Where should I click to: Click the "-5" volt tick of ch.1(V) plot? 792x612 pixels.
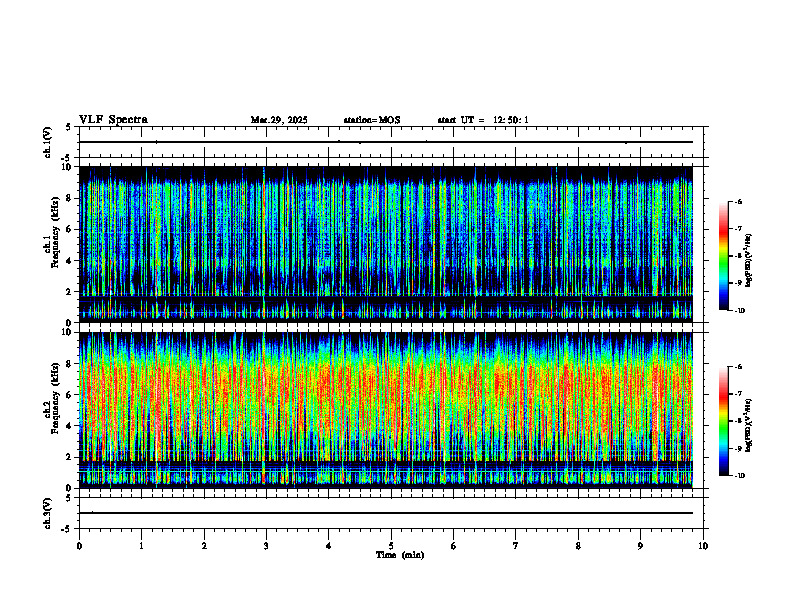coord(66,158)
